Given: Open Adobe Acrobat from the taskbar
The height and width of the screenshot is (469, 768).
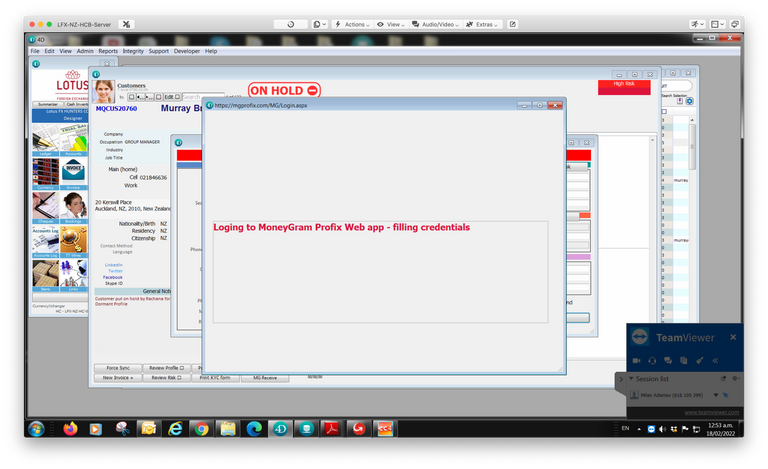Looking at the screenshot, I should tap(332, 429).
